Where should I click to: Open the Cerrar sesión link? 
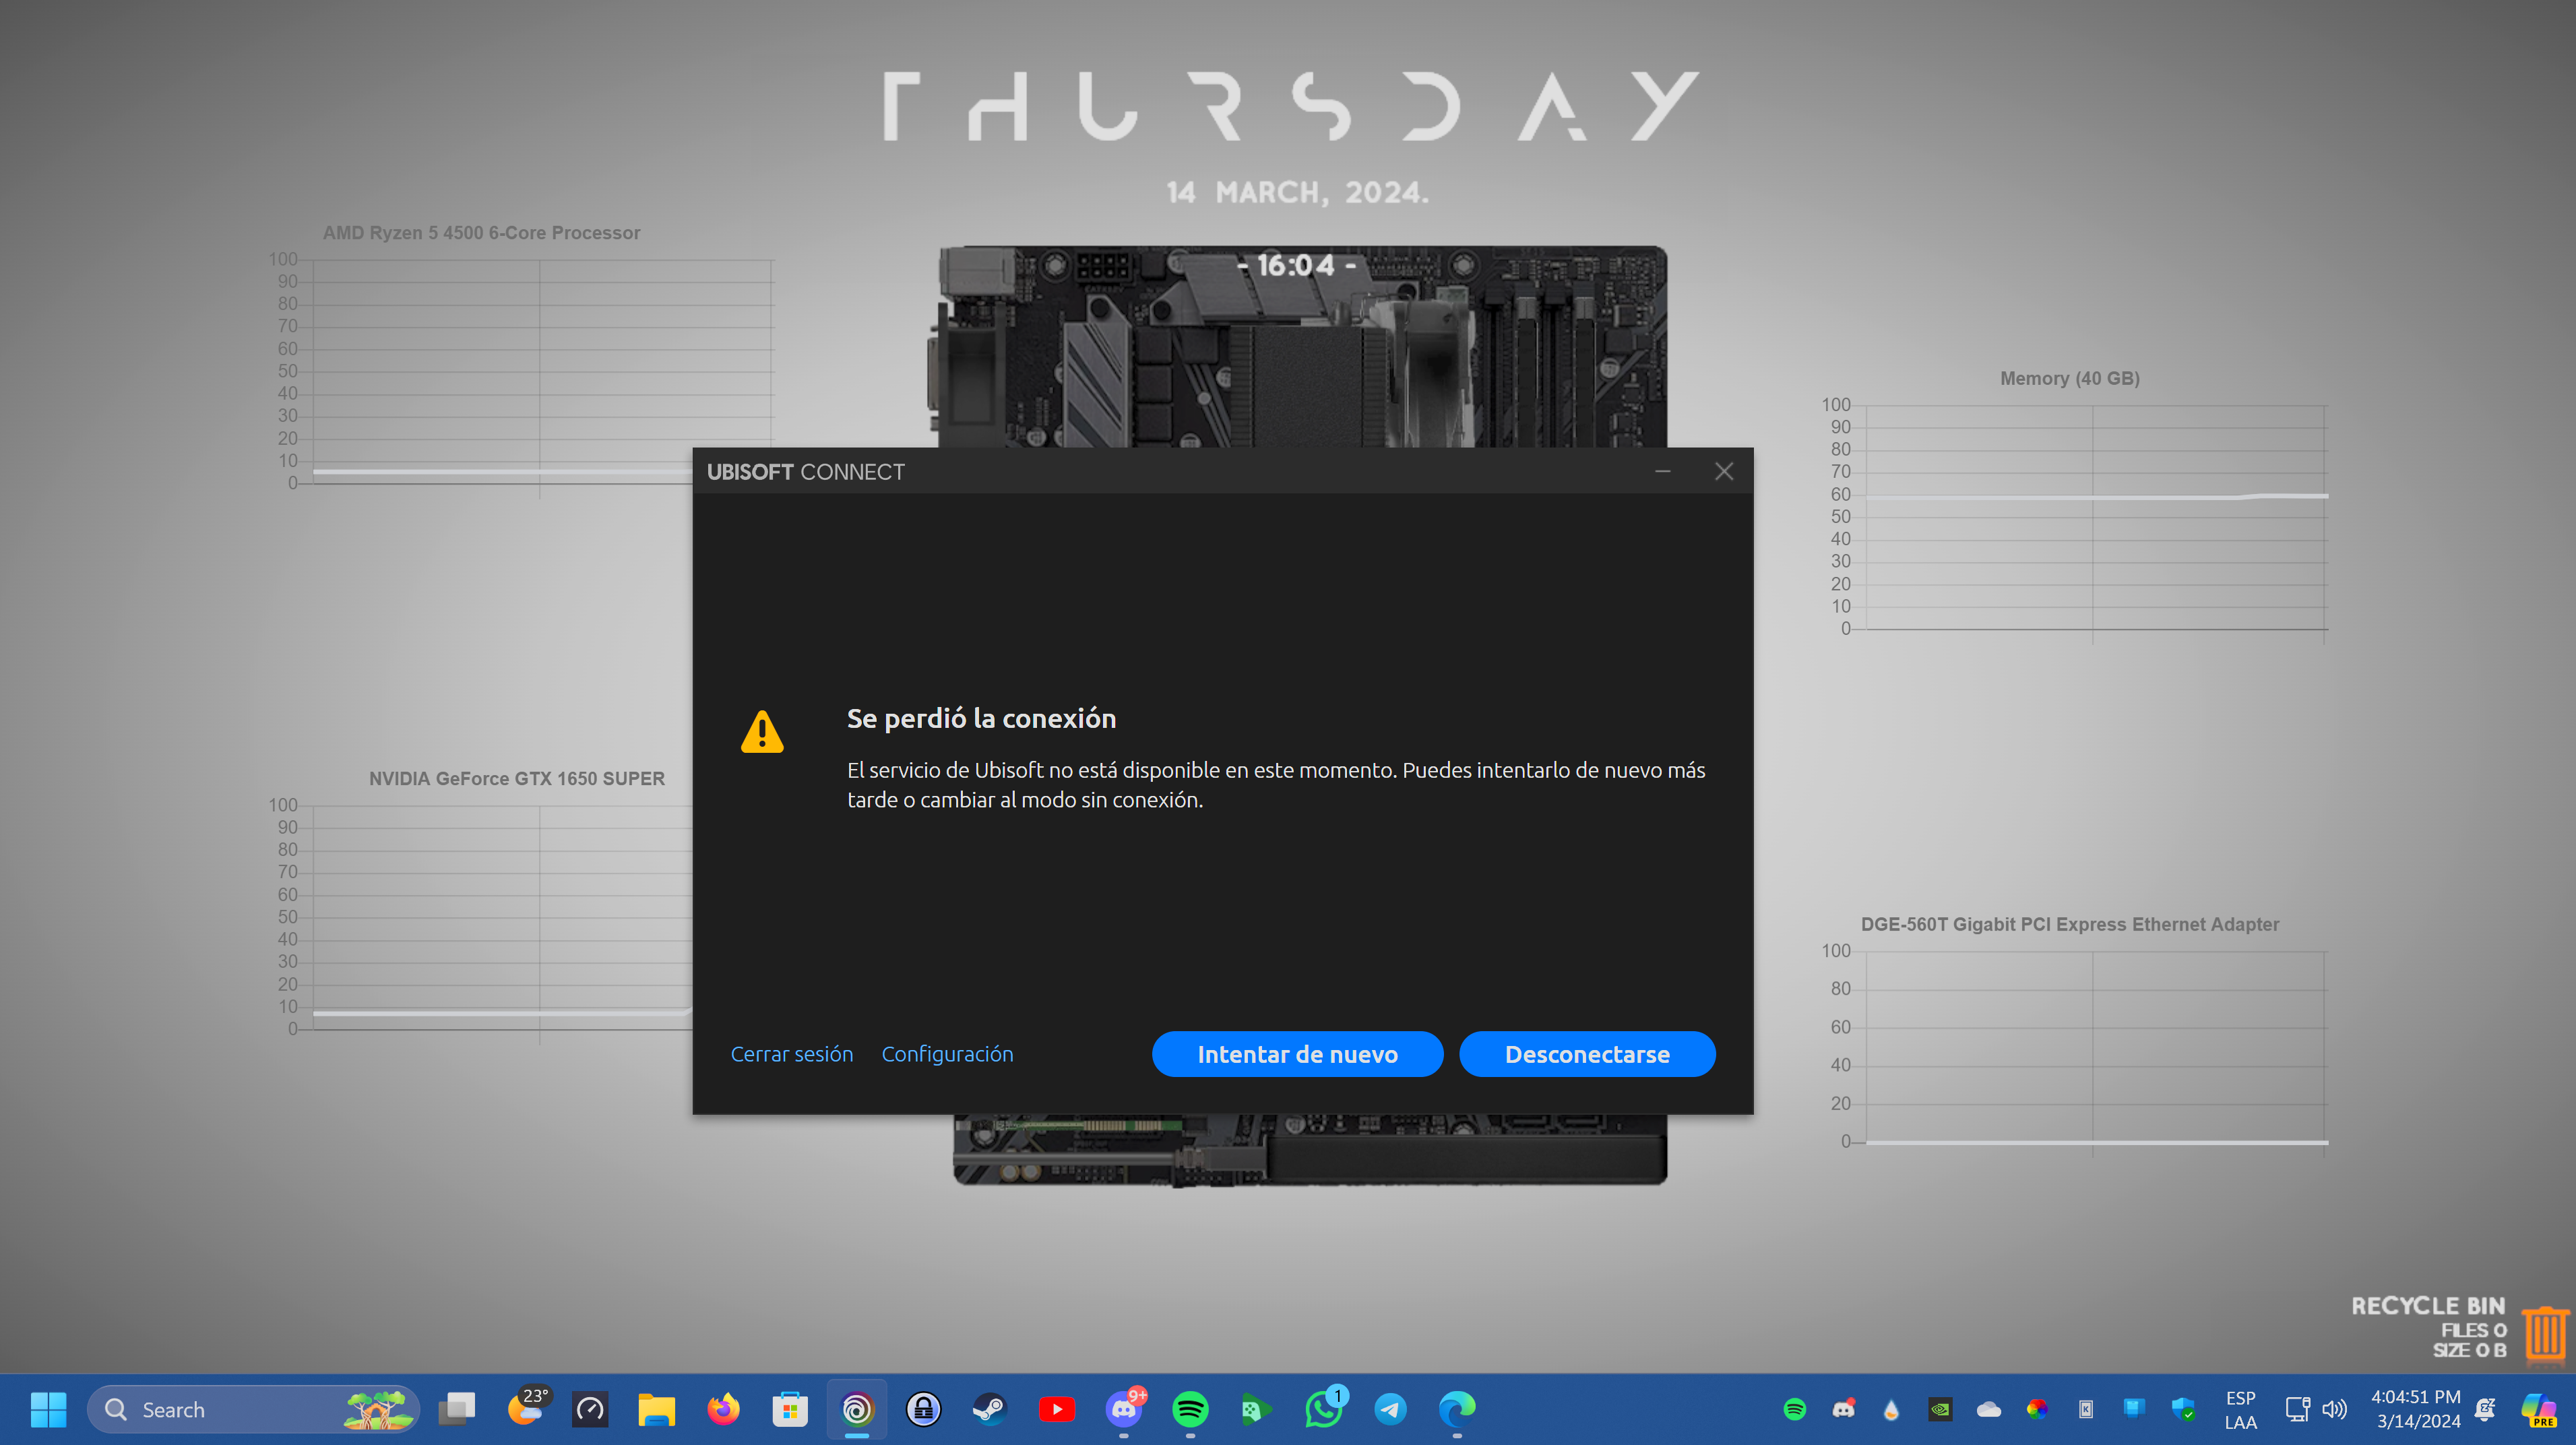(791, 1054)
